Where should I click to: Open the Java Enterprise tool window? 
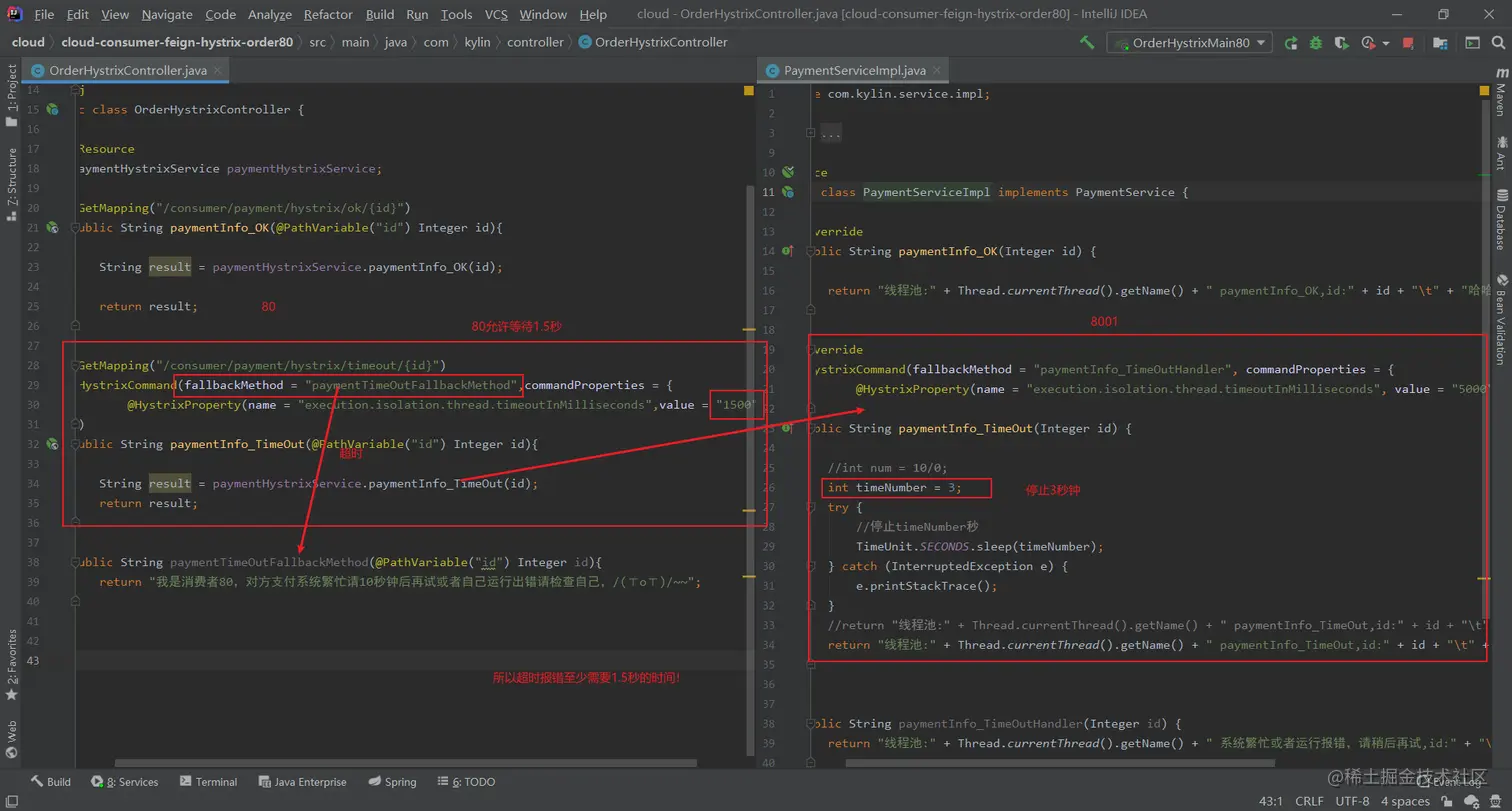(302, 782)
